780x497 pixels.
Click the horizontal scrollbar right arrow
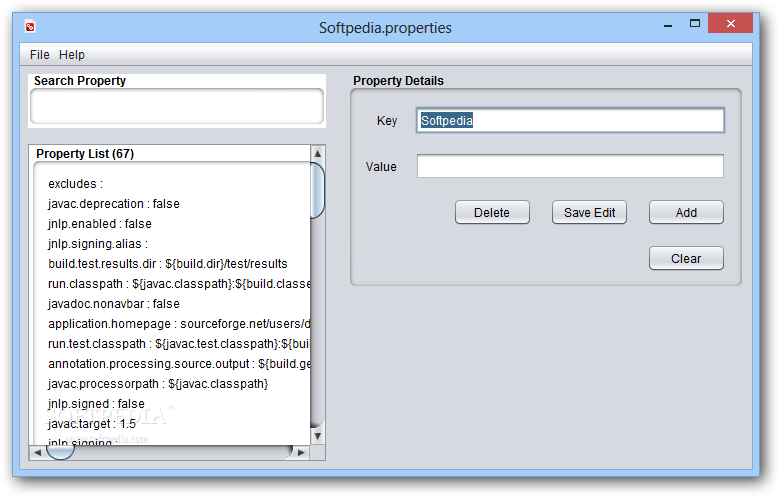pyautogui.click(x=301, y=453)
